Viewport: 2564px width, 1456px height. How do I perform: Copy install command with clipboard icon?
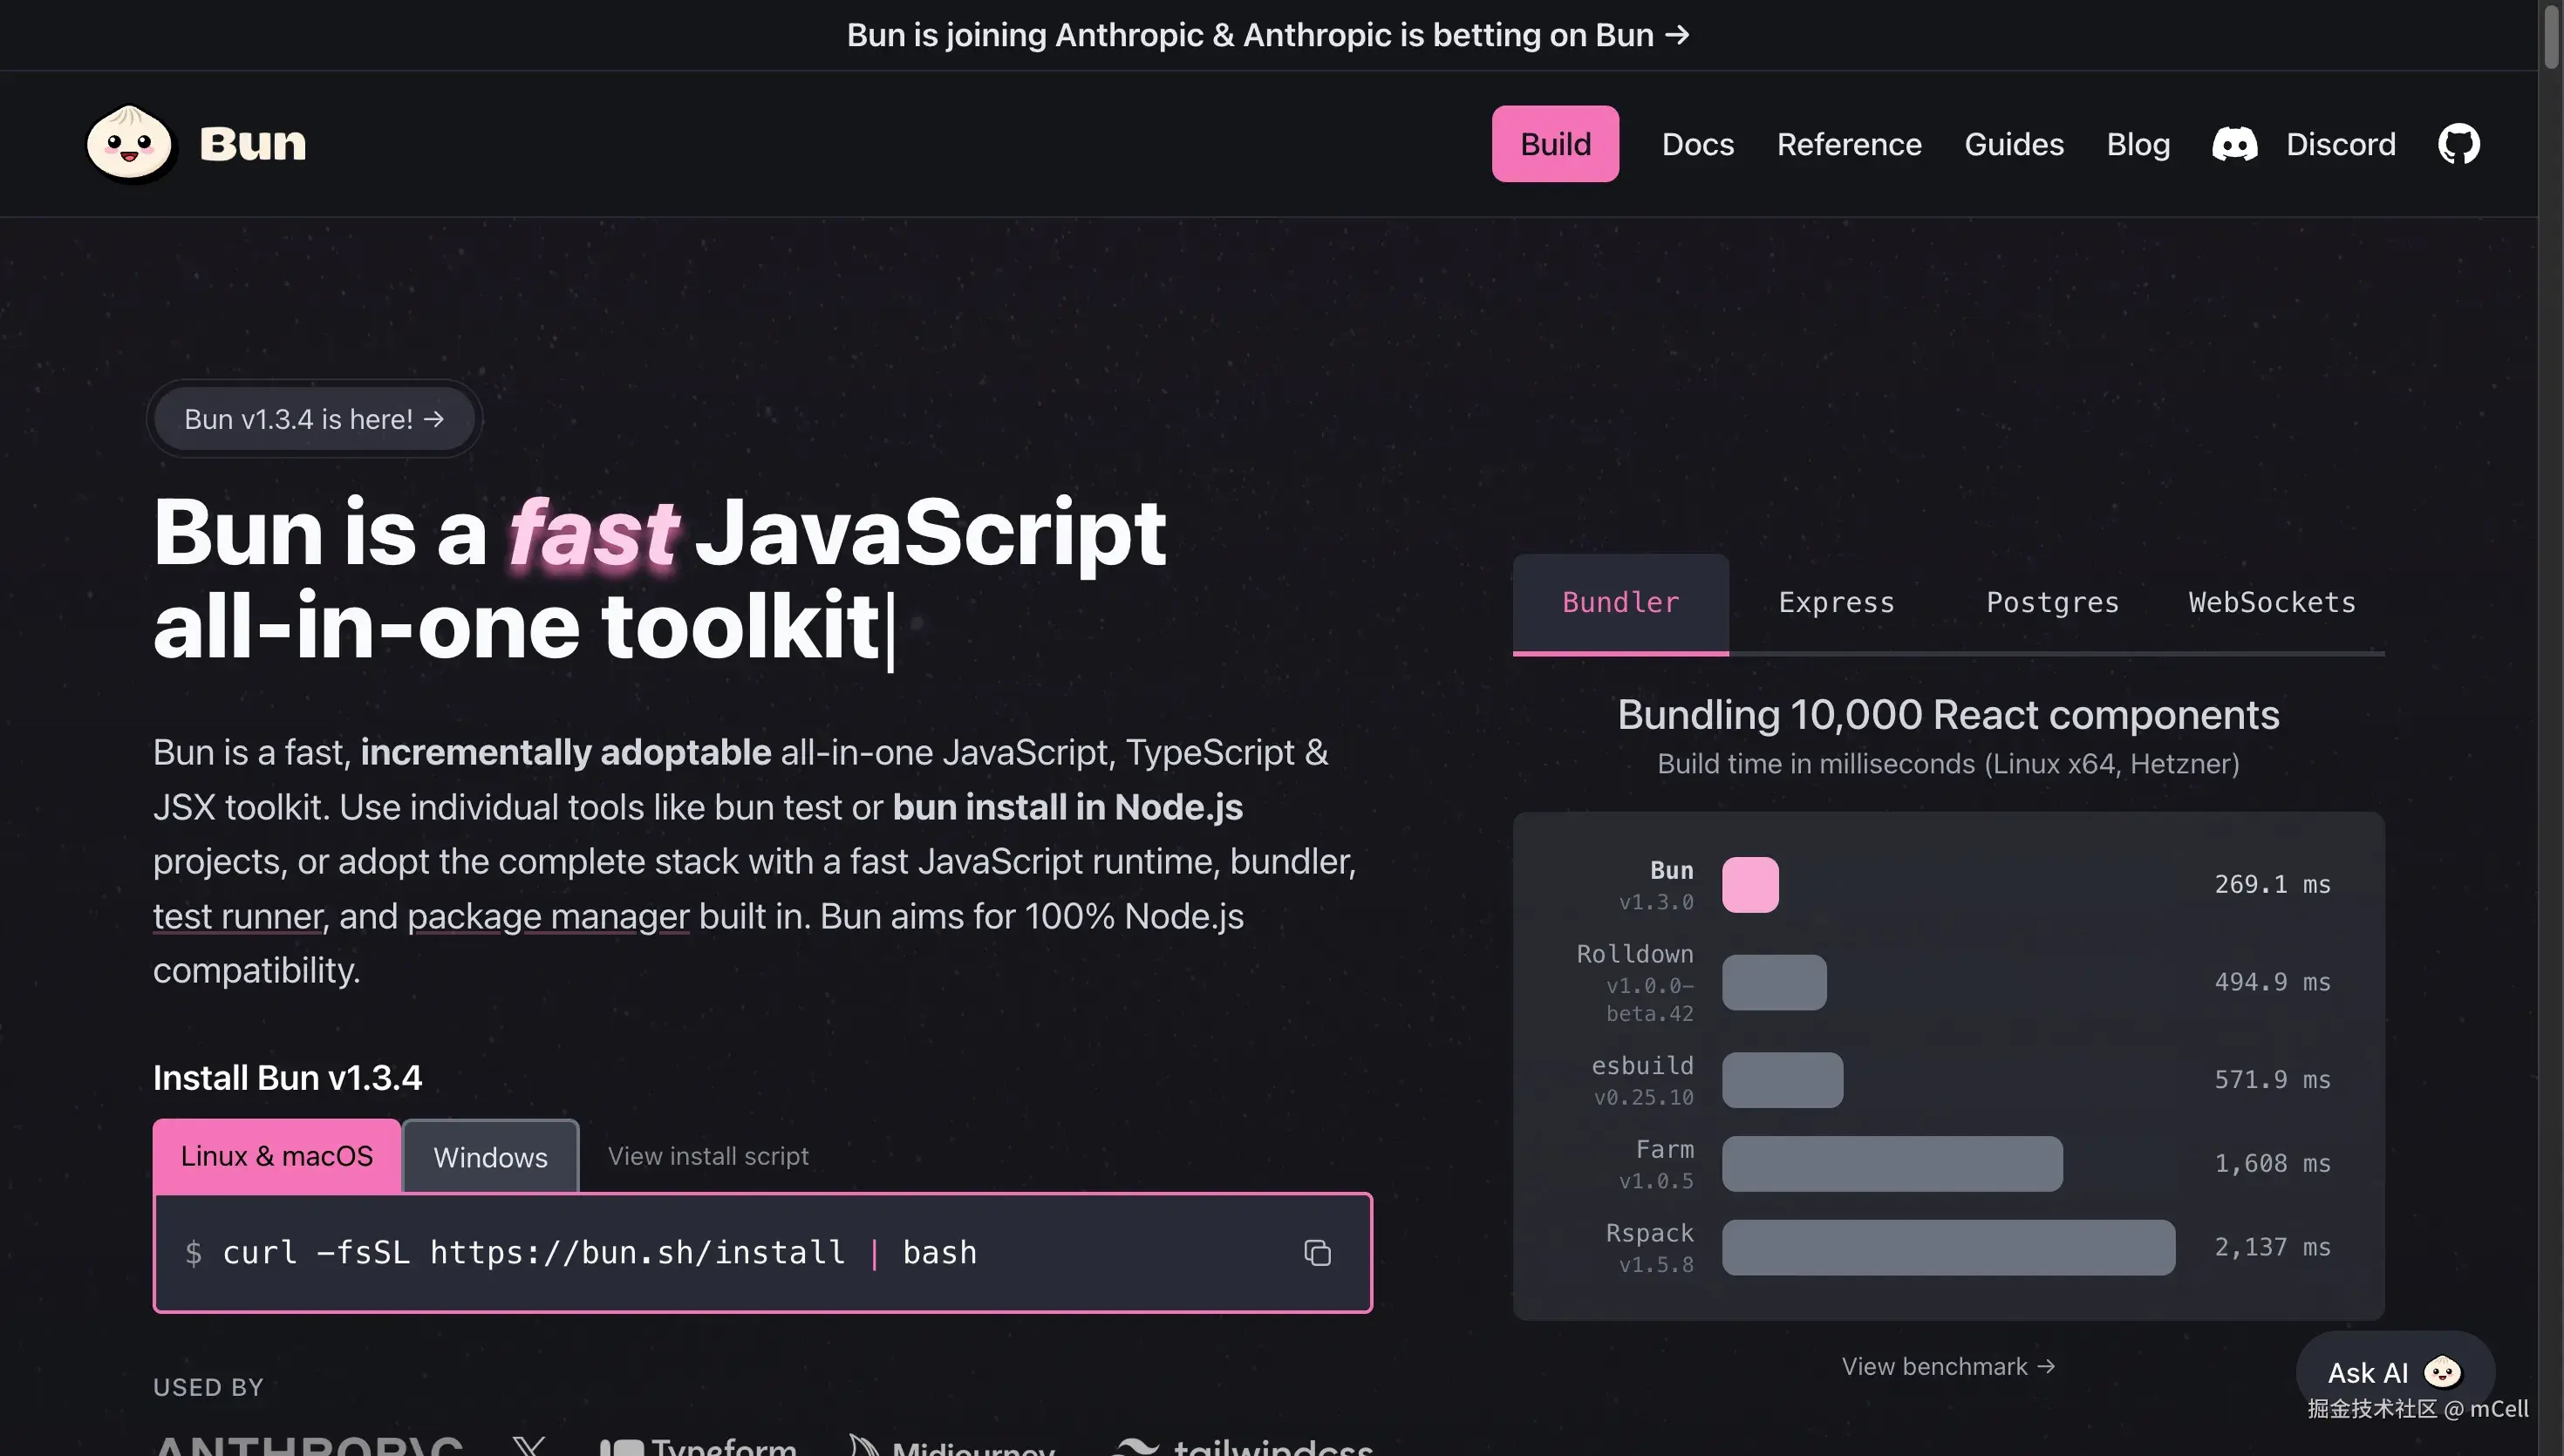tap(1317, 1252)
